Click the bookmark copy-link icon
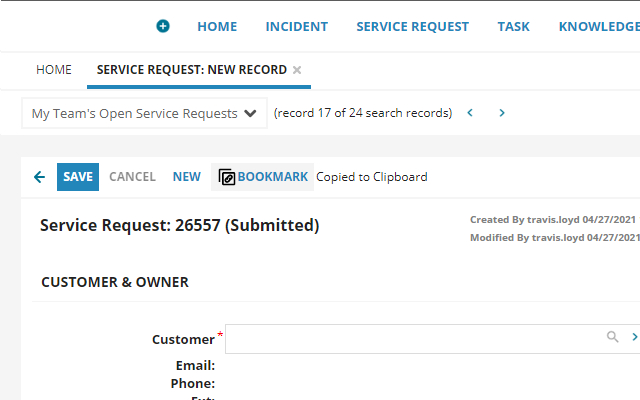 227,177
